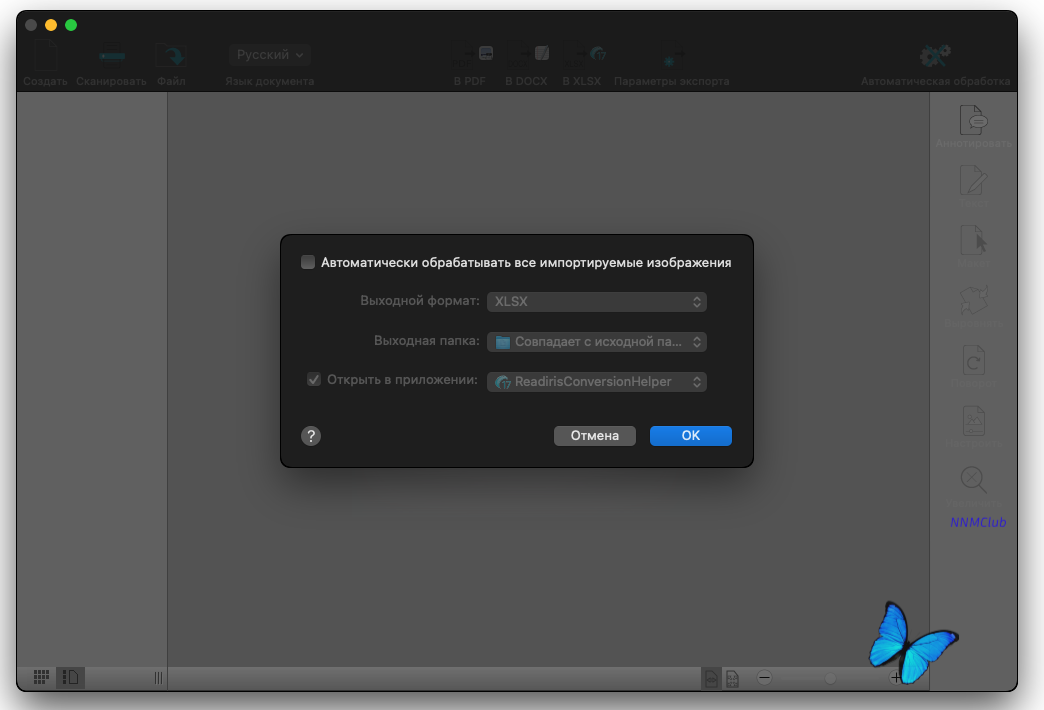
Task: Enable automatic processing of imported images checkbox
Action: click(308, 262)
